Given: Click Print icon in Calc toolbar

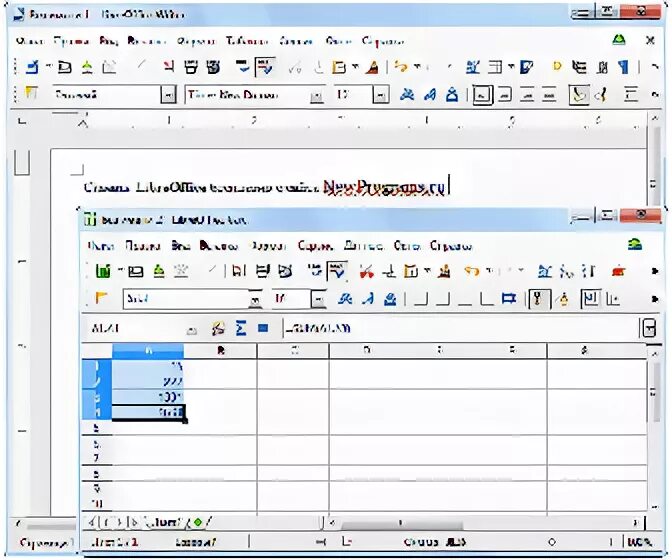Looking at the screenshot, I should (263, 271).
